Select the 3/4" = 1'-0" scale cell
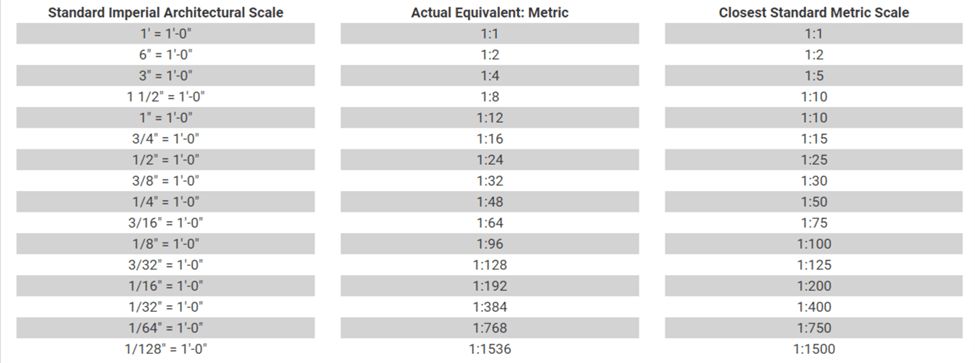This screenshot has width=975, height=363. pos(165,139)
